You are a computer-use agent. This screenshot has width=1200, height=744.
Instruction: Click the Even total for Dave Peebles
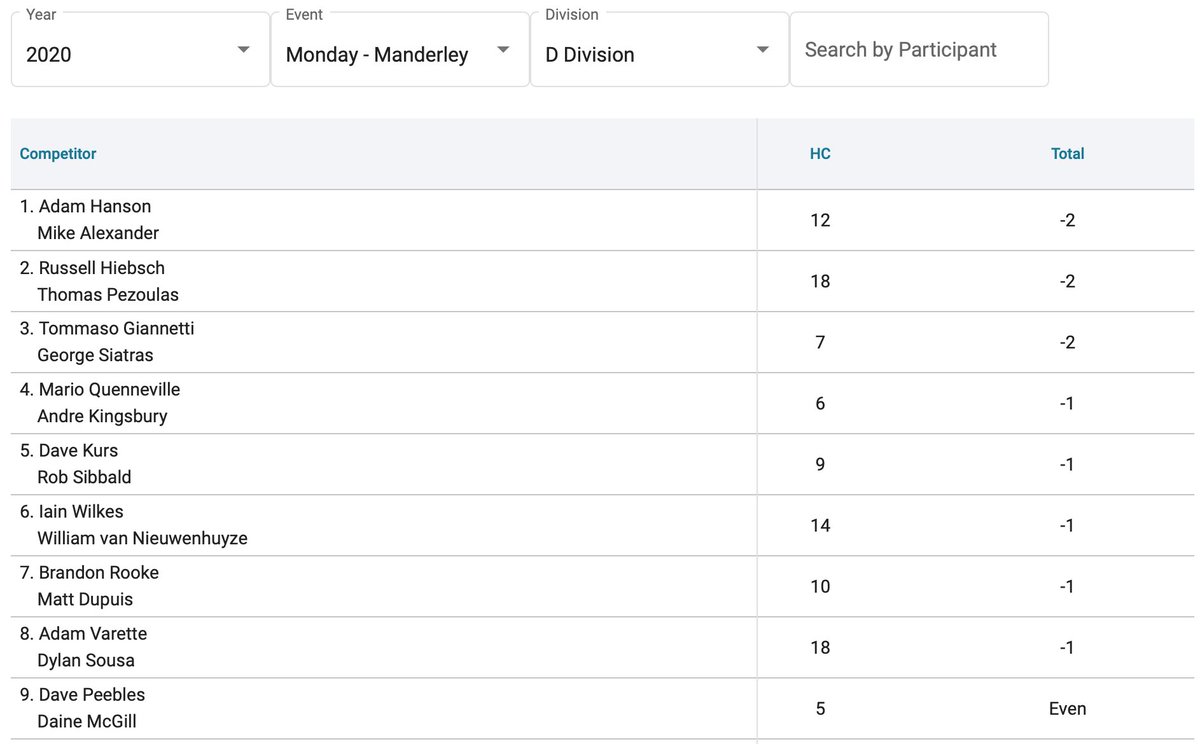coord(1067,708)
